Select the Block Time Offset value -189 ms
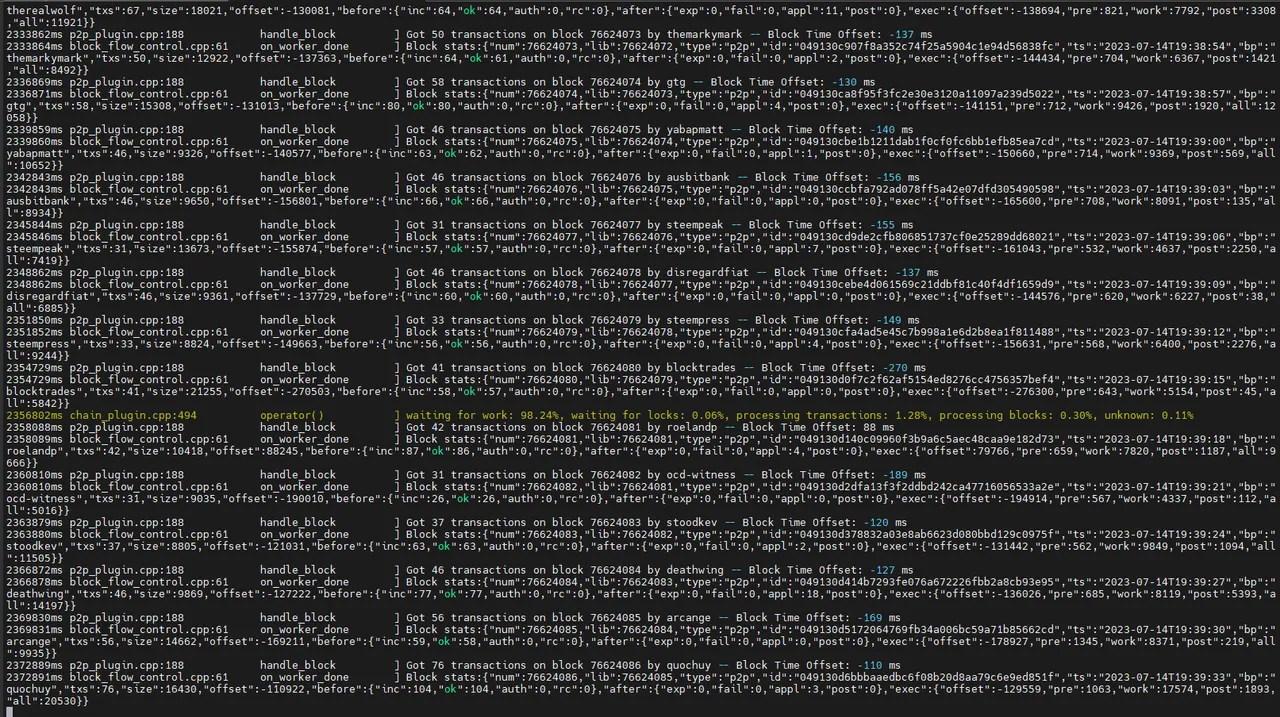The width and height of the screenshot is (1280, 717). click(x=904, y=475)
